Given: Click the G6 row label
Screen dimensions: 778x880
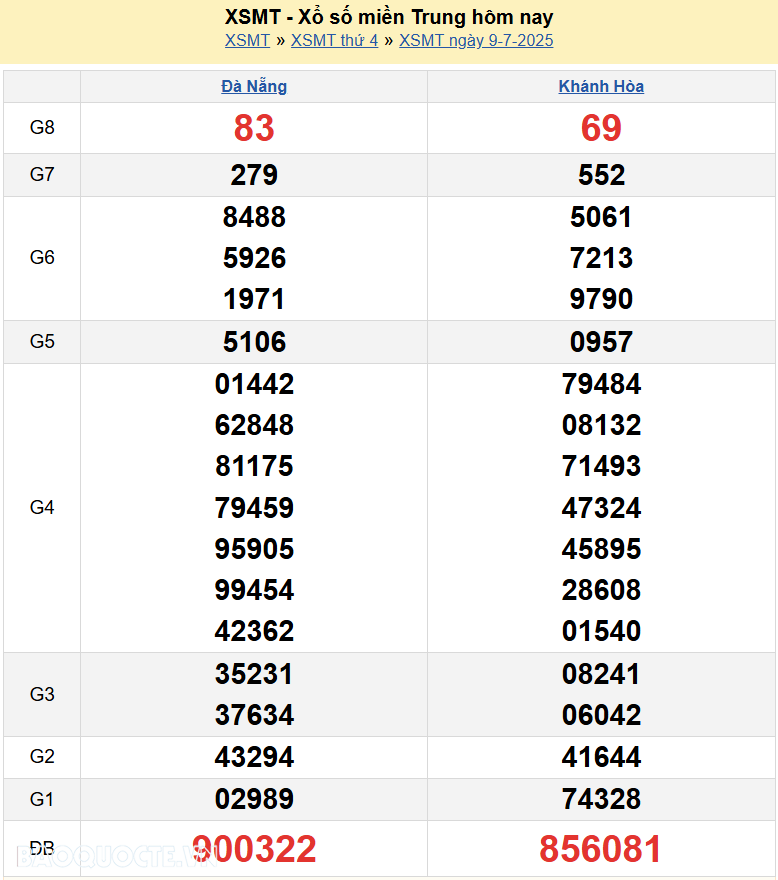Looking at the screenshot, I should (42, 258).
